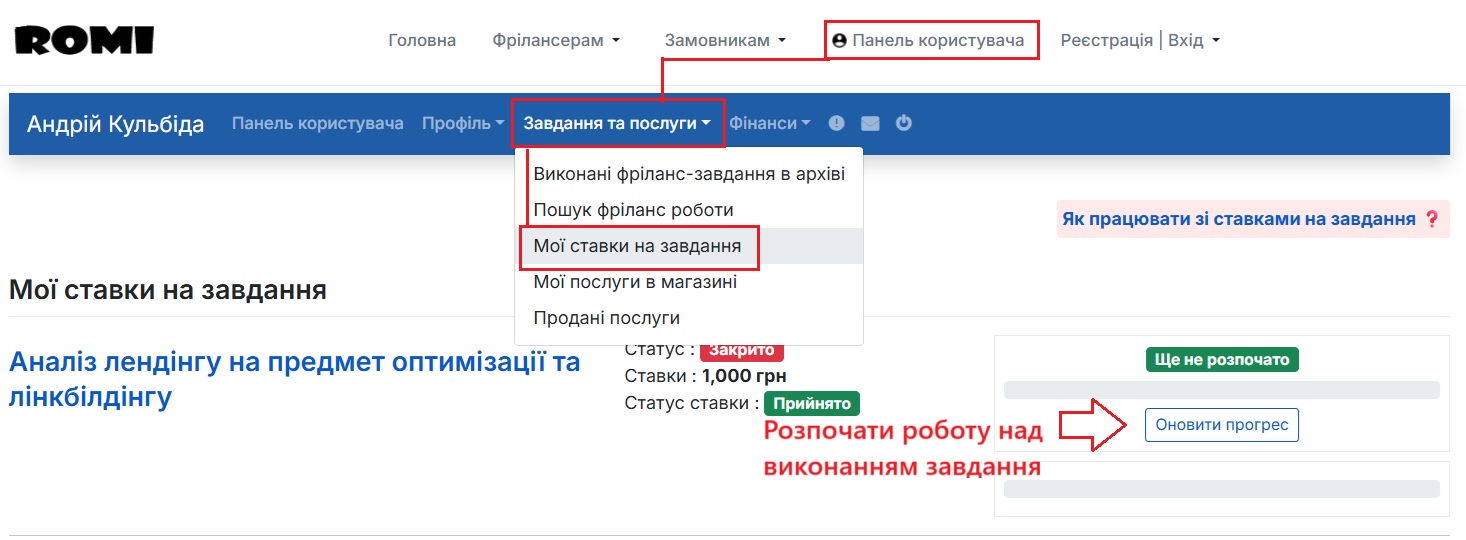Open the messages envelope icon
This screenshot has width=1466, height=540.
pyautogui.click(x=870, y=123)
